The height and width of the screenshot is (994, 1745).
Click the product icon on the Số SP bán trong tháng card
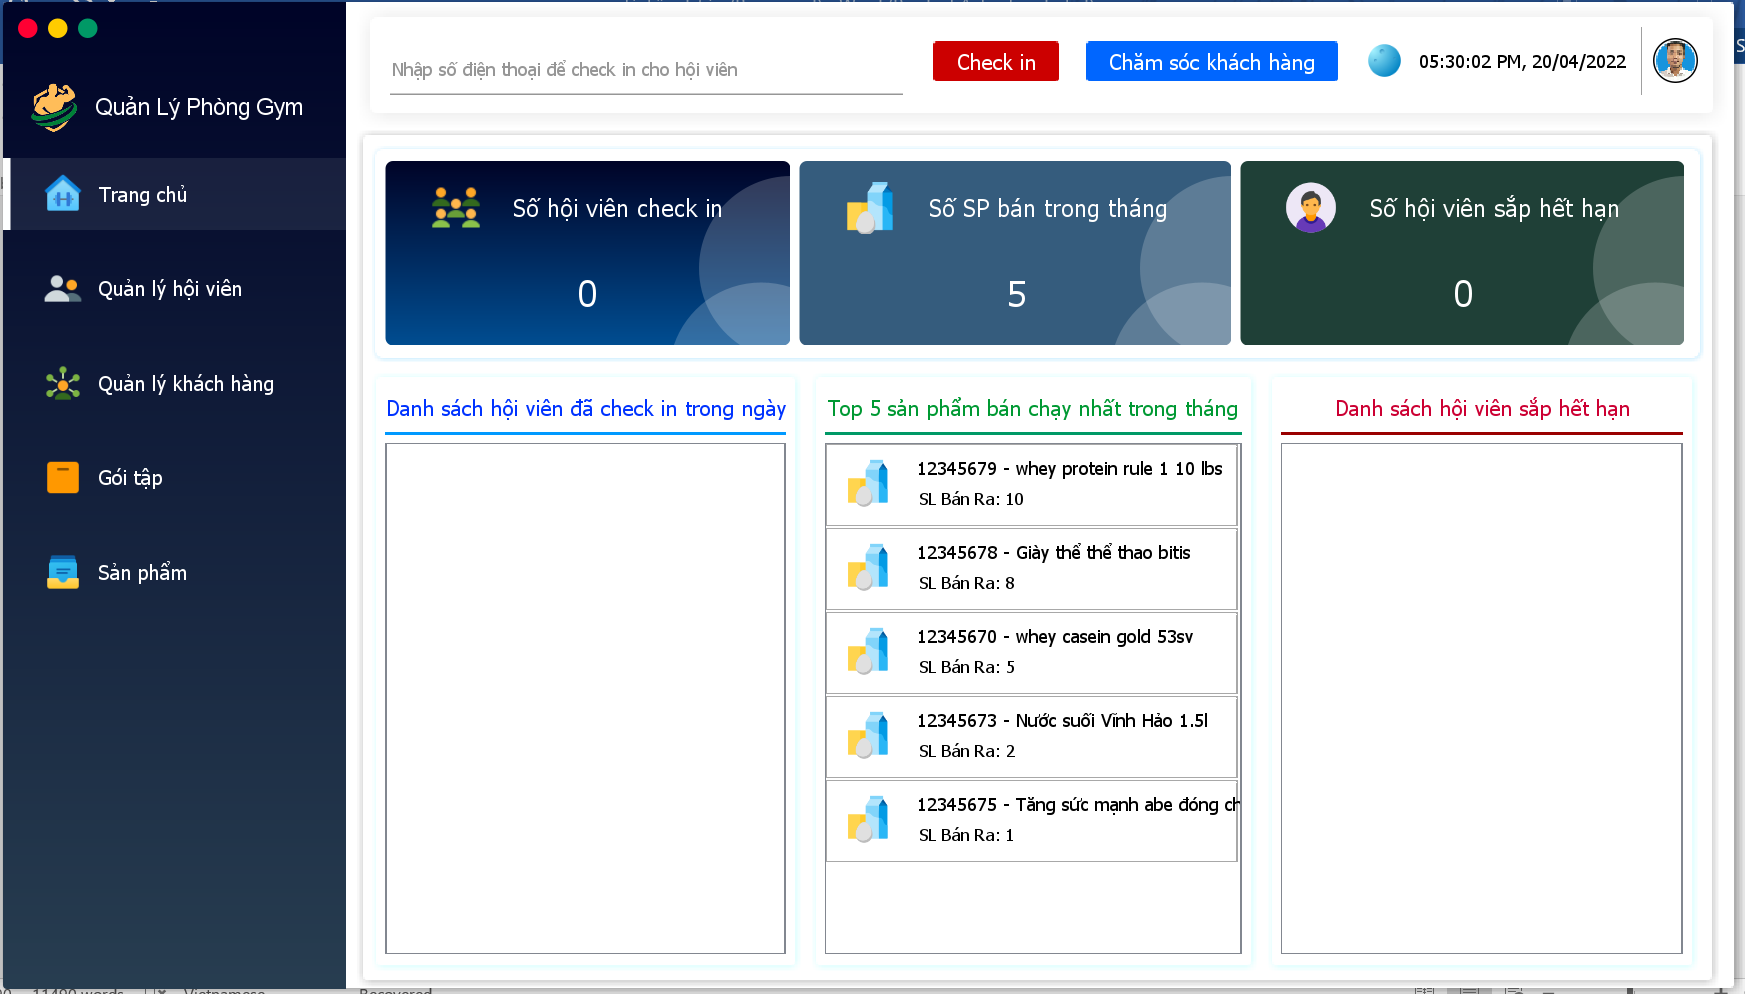870,208
